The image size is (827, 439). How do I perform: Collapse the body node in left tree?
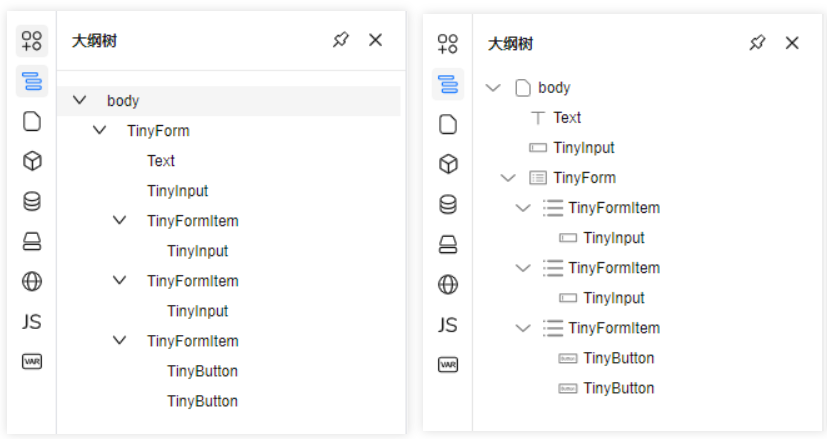click(x=80, y=100)
